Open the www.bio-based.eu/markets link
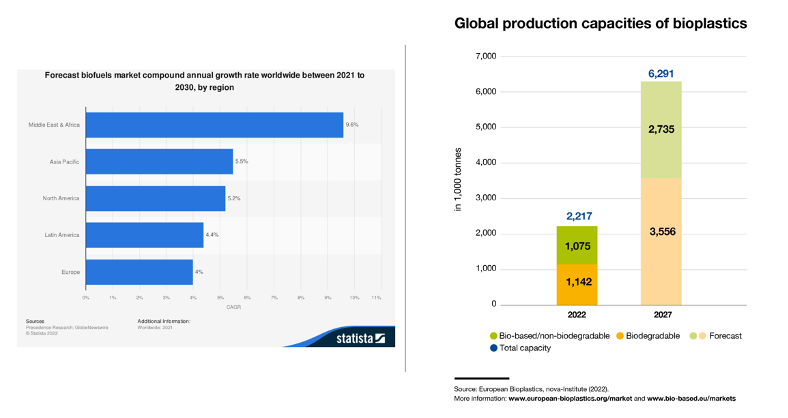Screen dimensions: 788x418 pyautogui.click(x=689, y=397)
